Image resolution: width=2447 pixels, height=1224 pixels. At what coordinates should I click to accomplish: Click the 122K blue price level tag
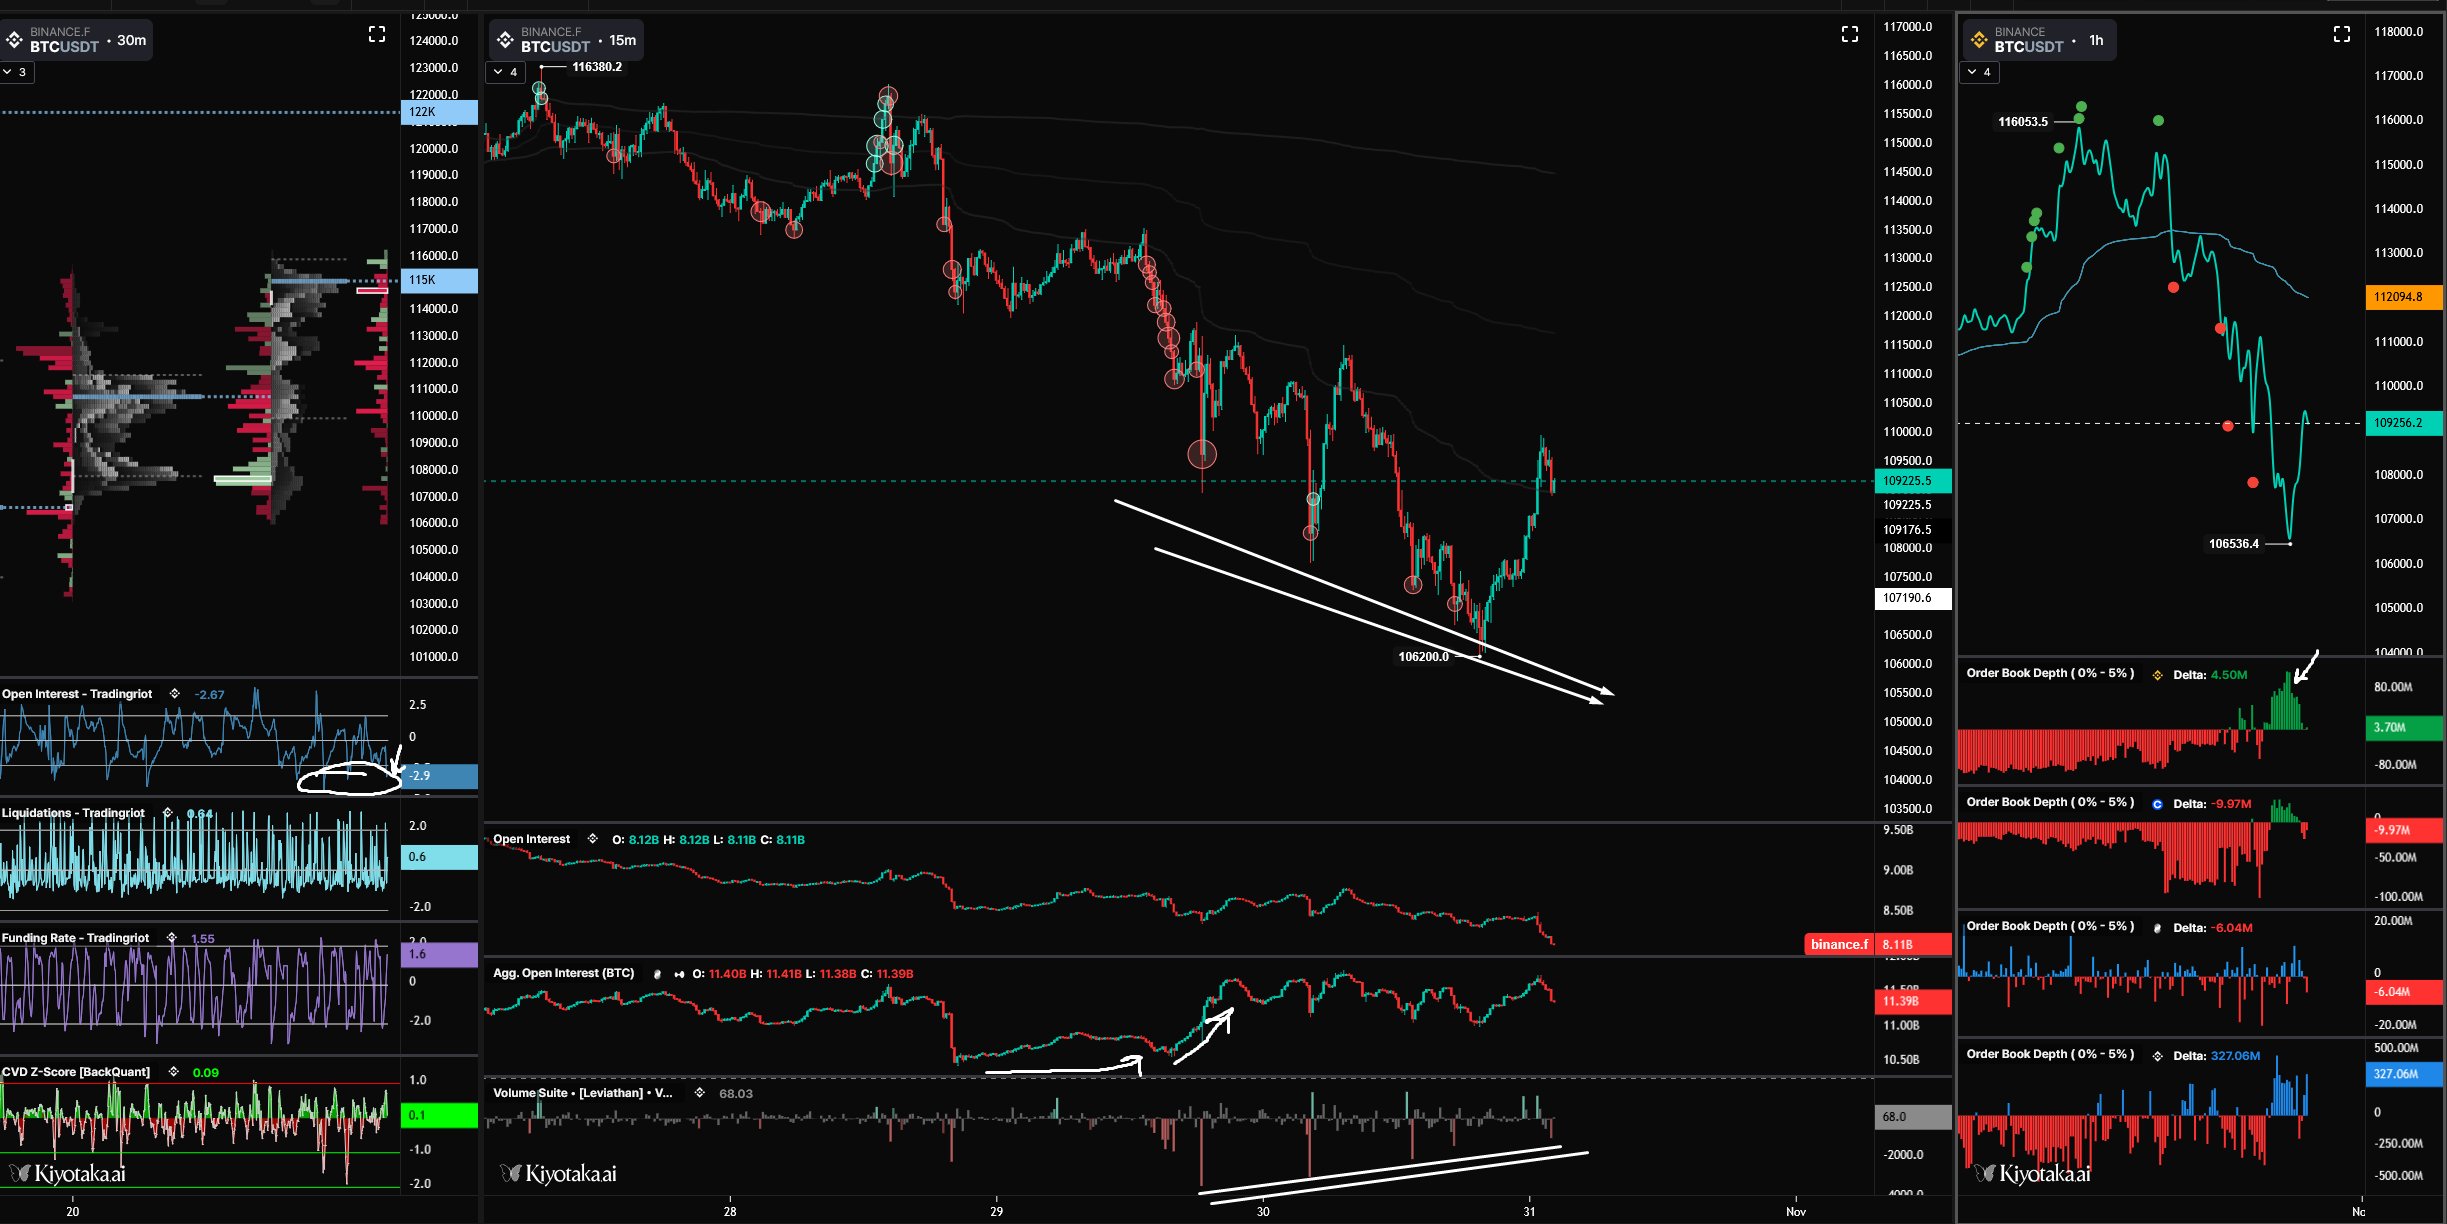(438, 112)
